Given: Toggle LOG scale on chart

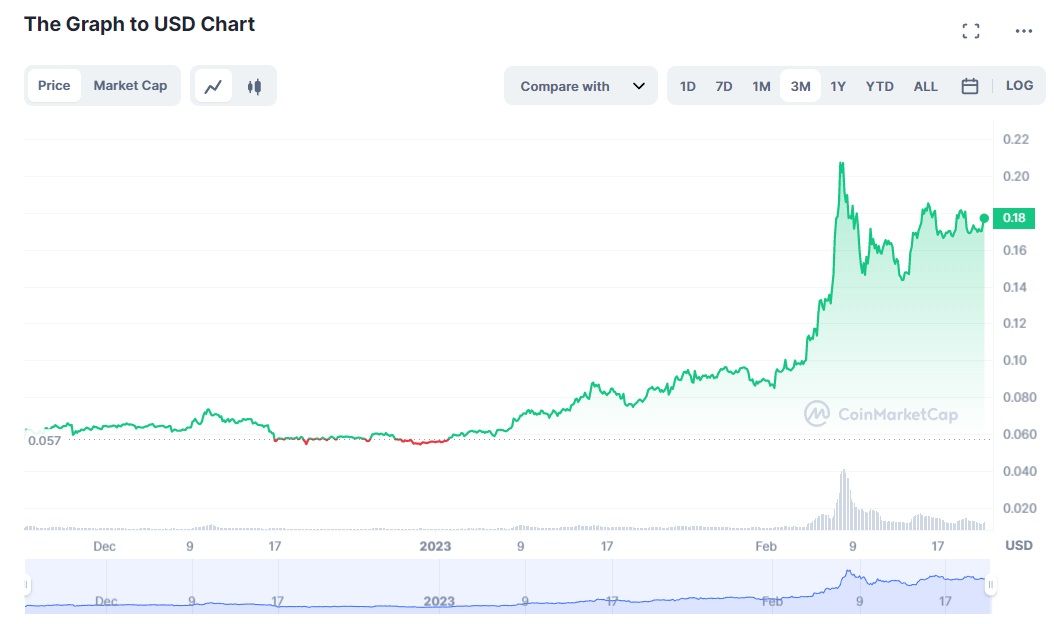Looking at the screenshot, I should (1019, 86).
